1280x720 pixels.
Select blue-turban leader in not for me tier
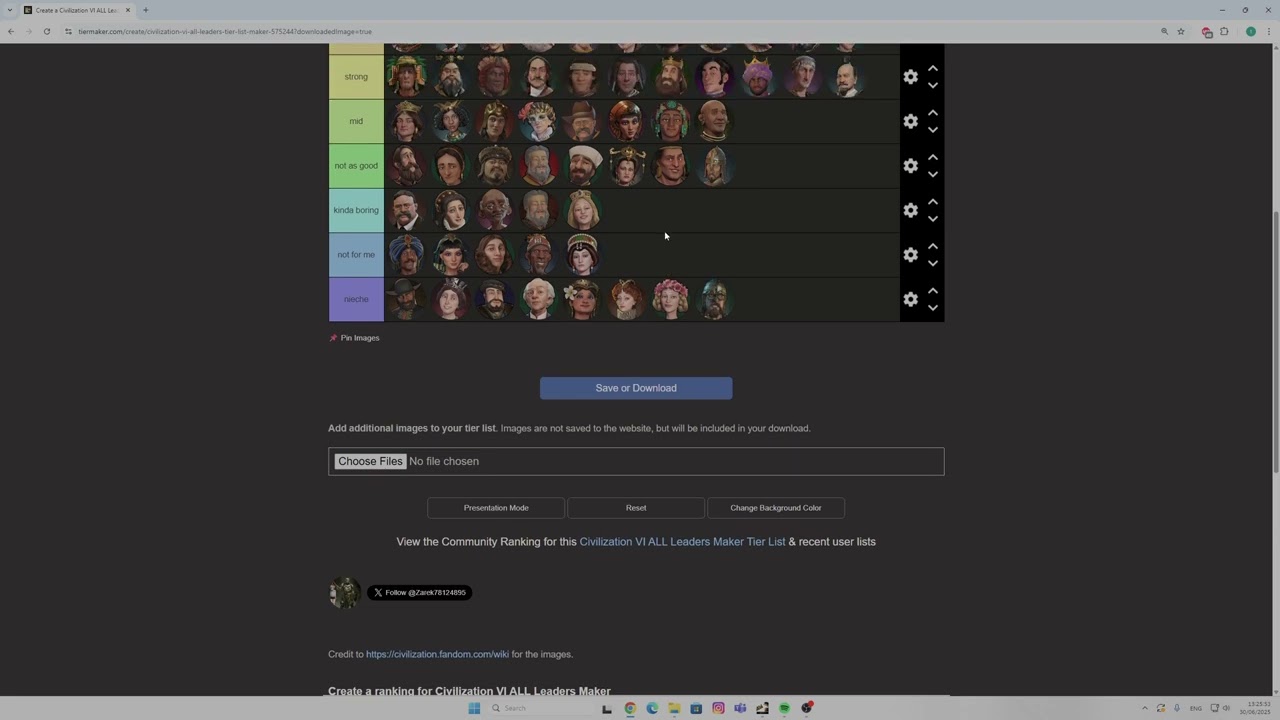pos(406,255)
